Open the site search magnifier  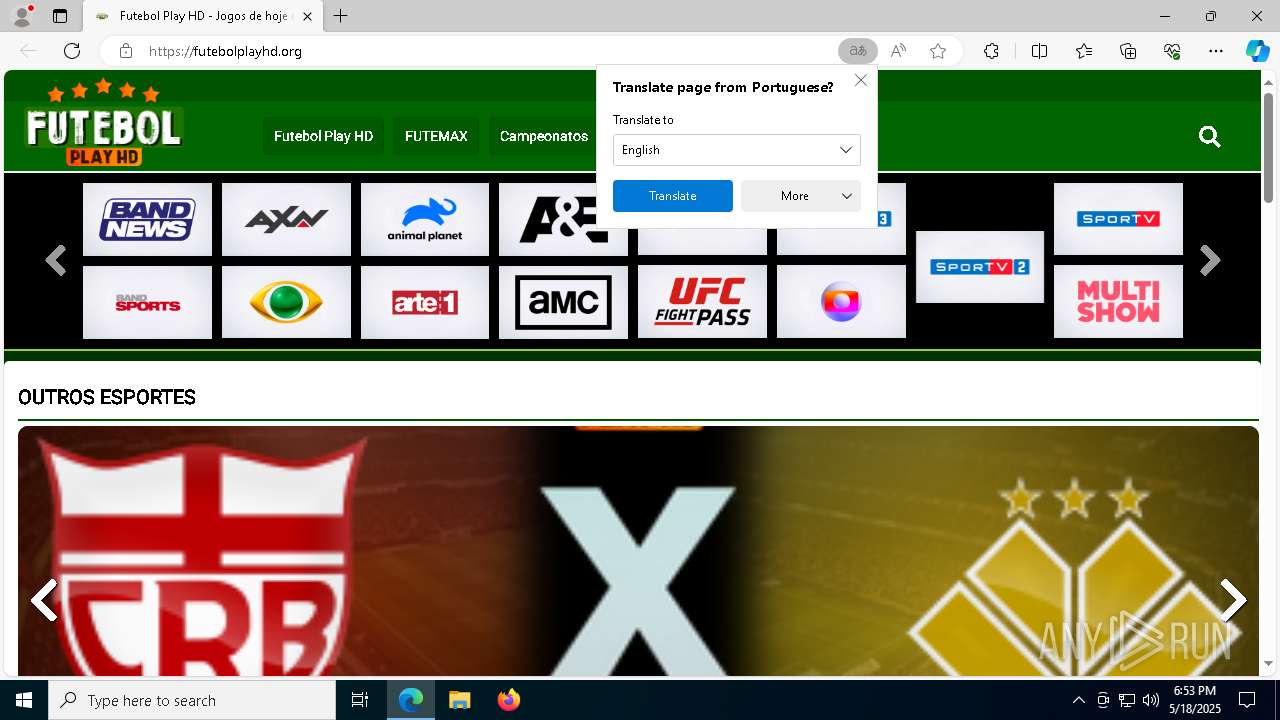point(1210,137)
